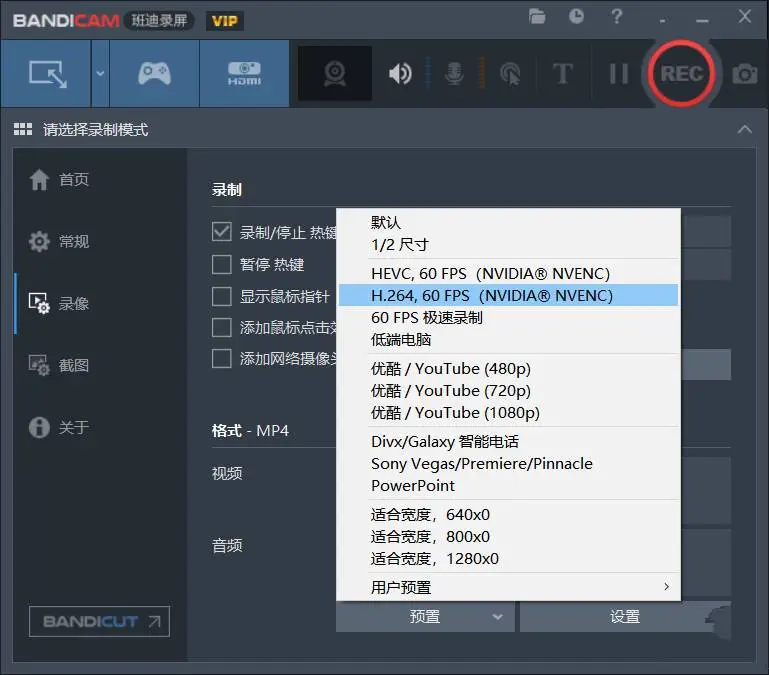Screen dimensions: 769x675
Task: Click the 设置 button
Action: click(x=624, y=617)
